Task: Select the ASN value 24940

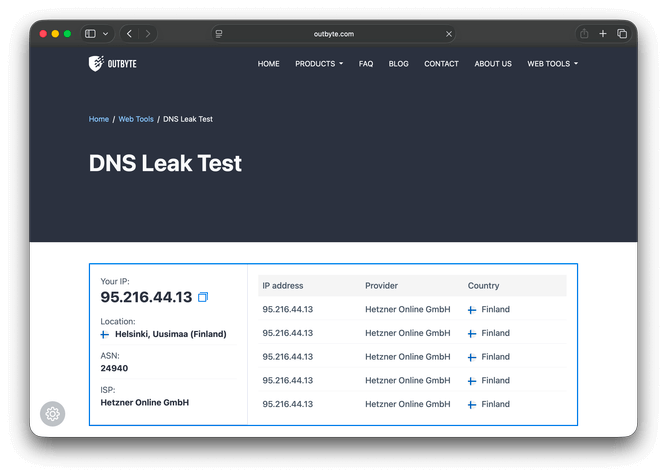Action: coord(114,368)
